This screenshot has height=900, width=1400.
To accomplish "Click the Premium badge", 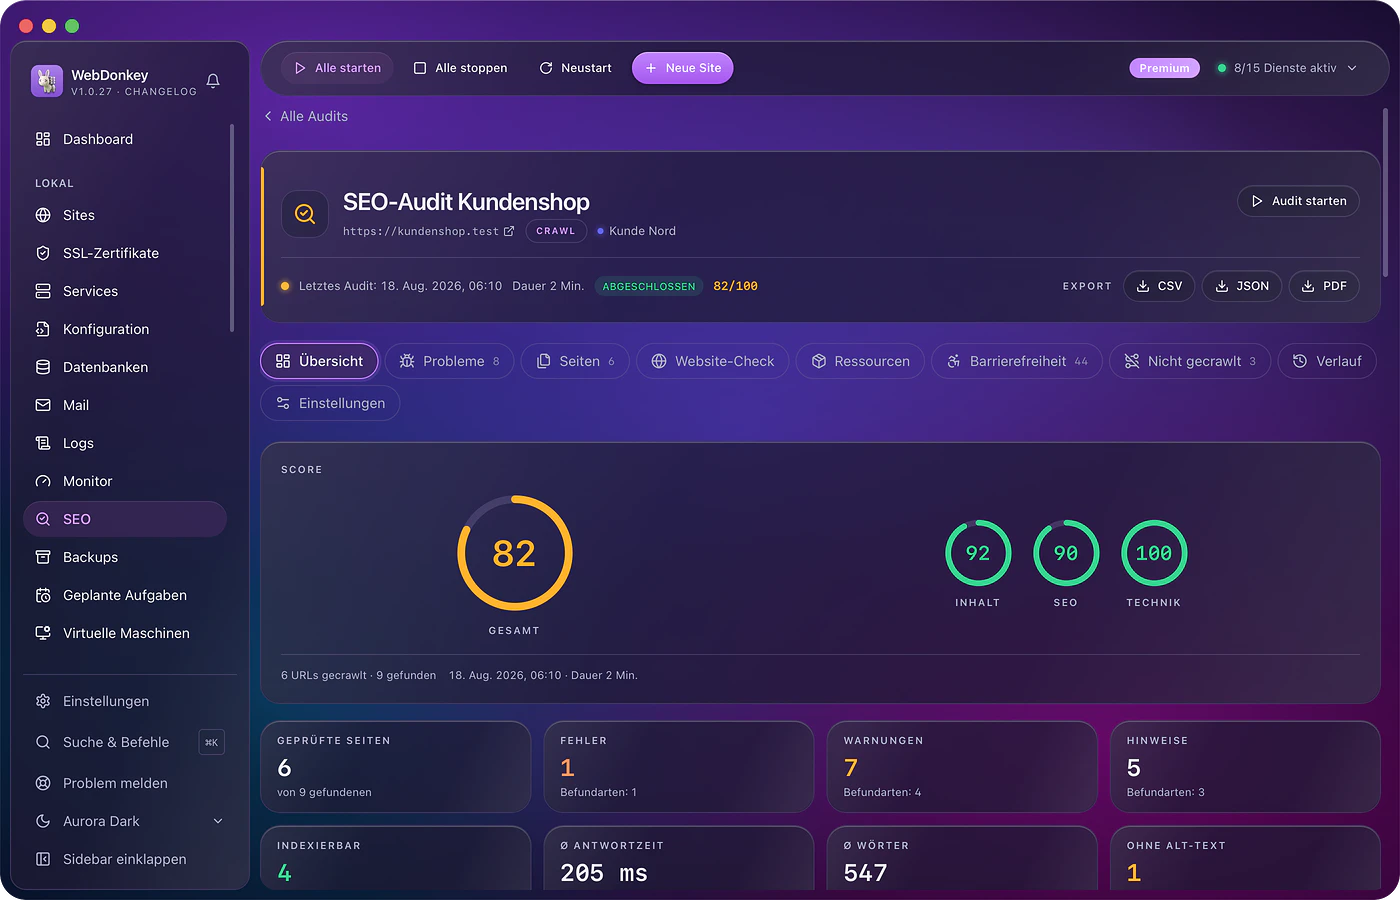I will coord(1164,68).
